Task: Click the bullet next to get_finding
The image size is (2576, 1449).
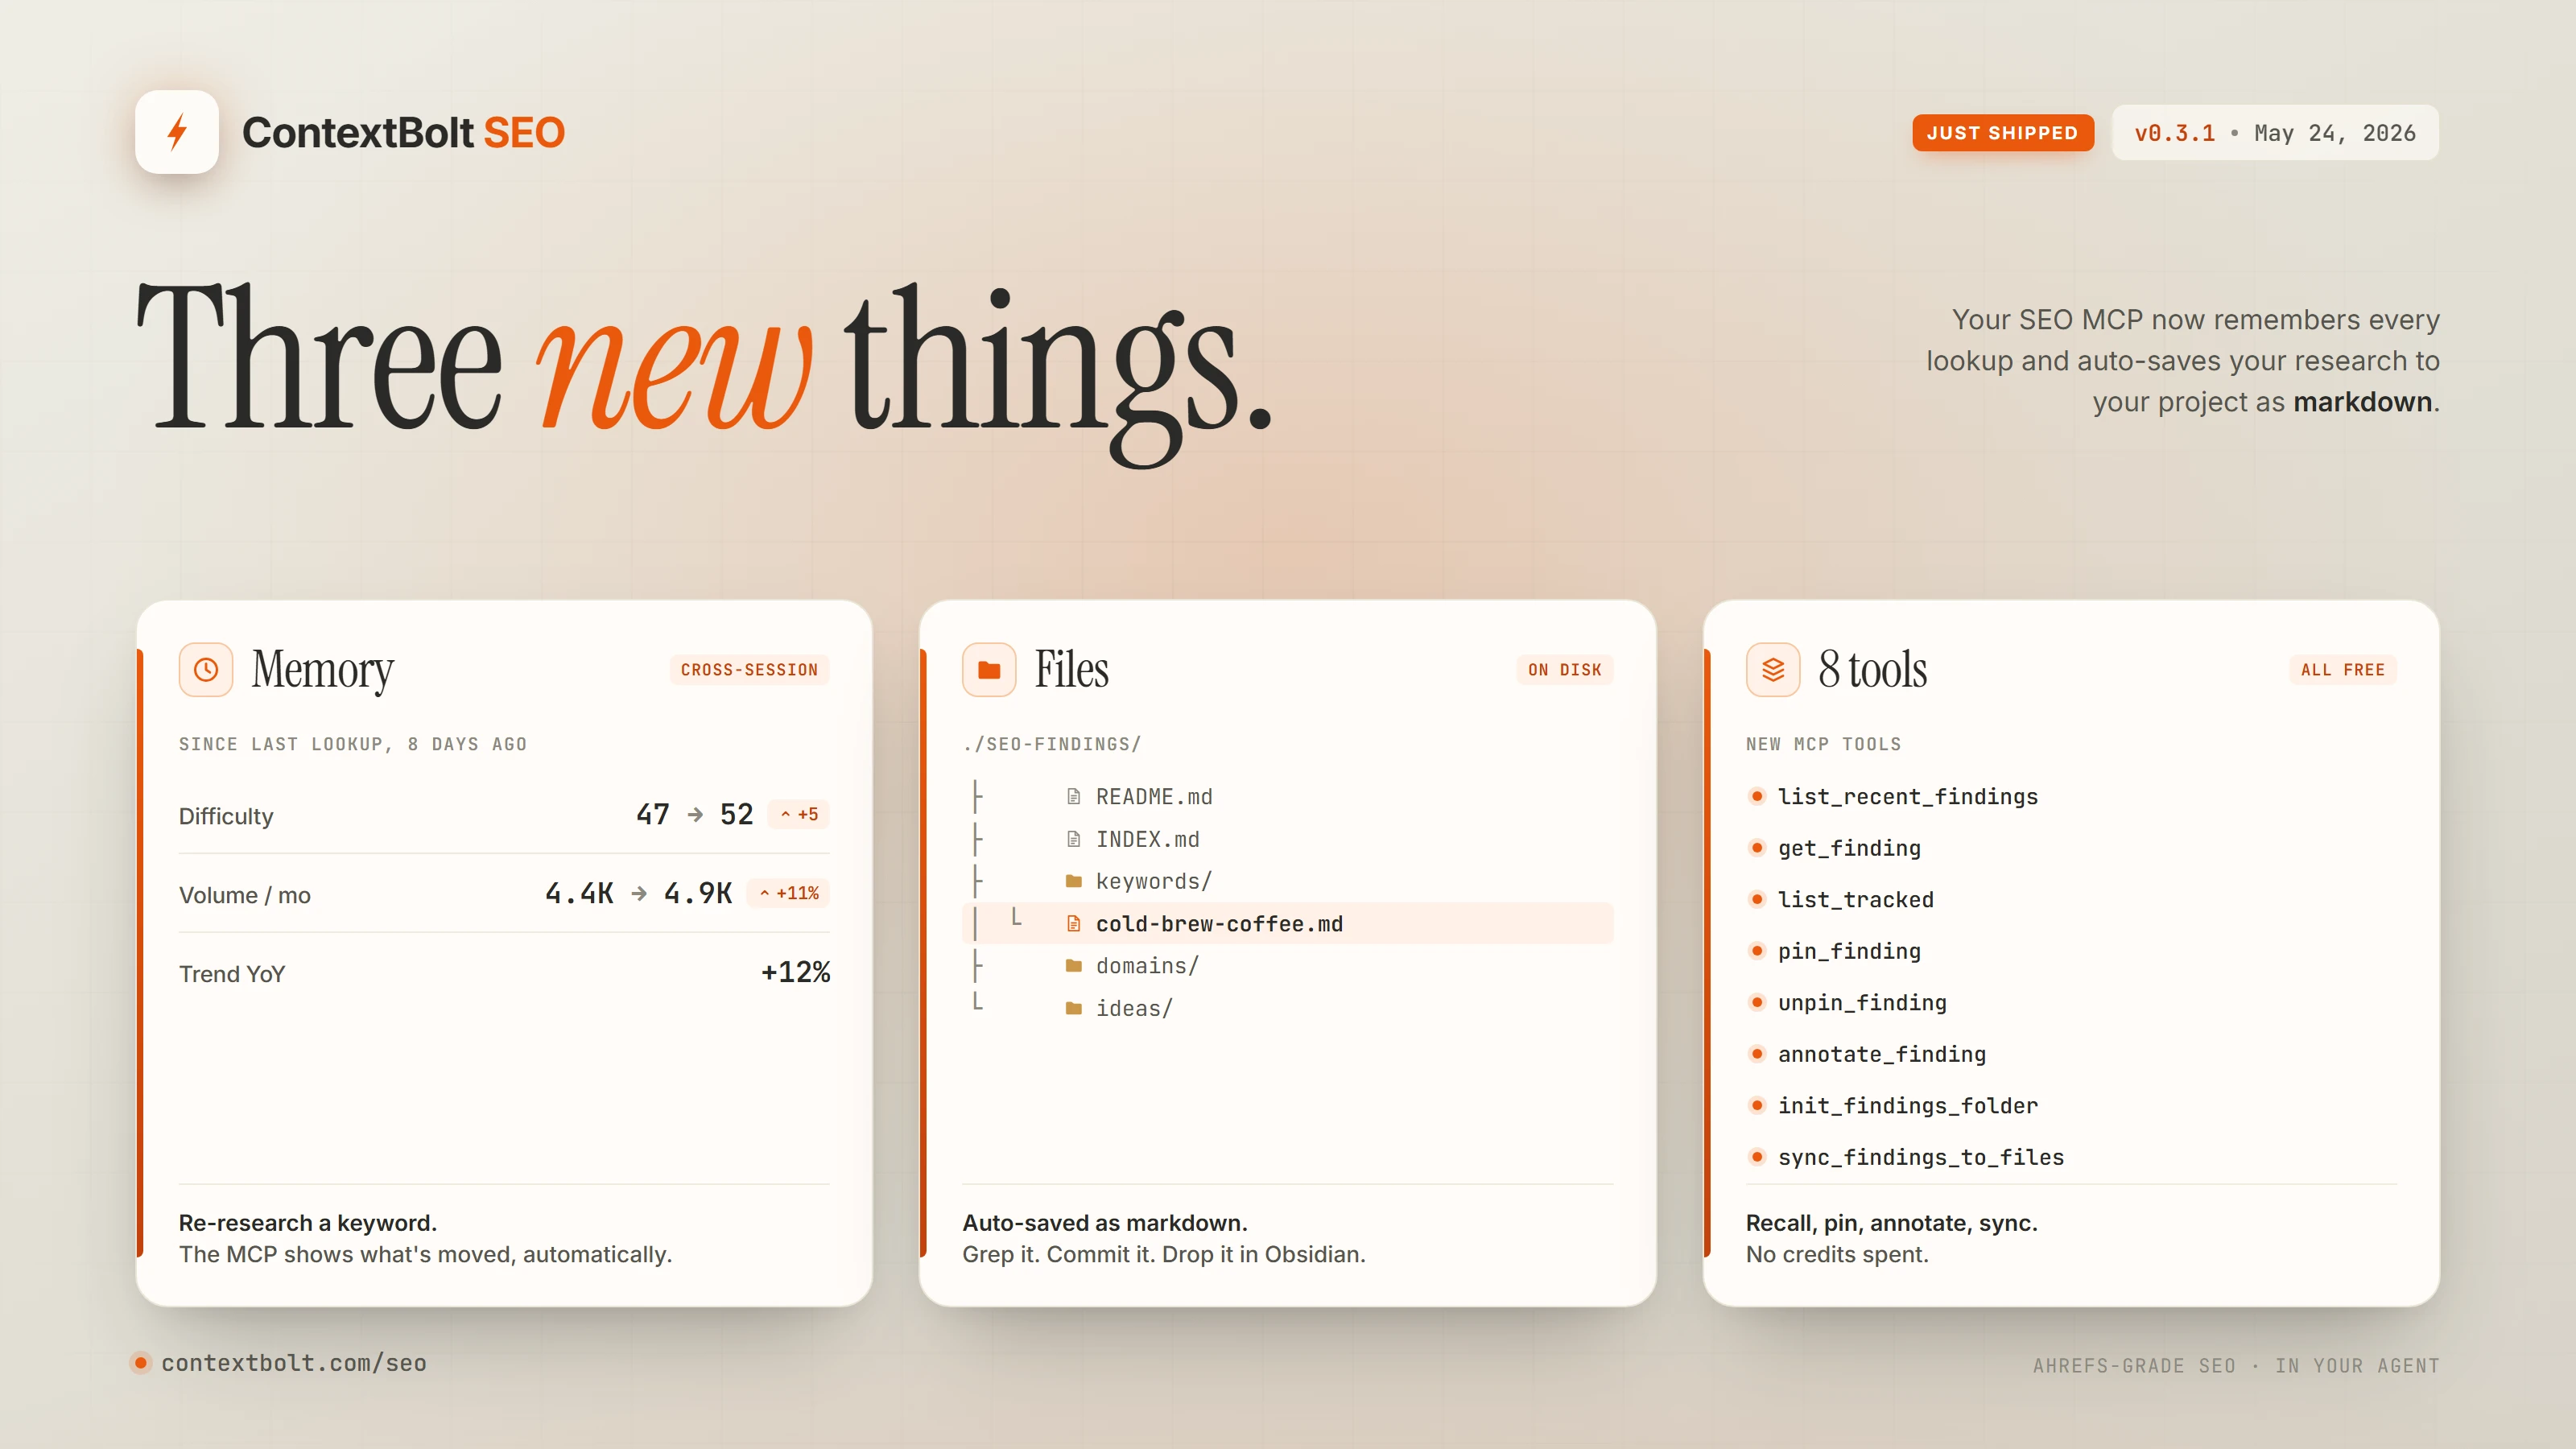Action: click(1757, 848)
